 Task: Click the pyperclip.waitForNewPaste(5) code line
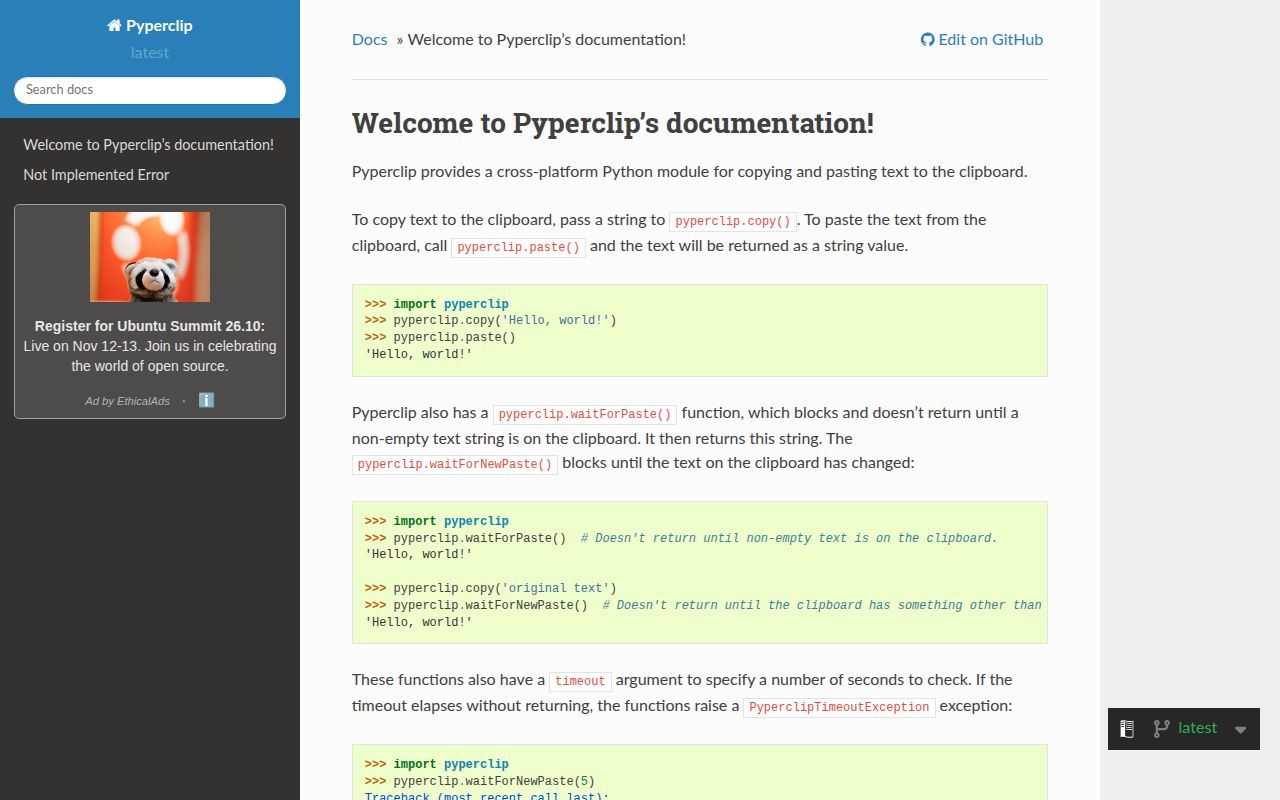tap(480, 781)
